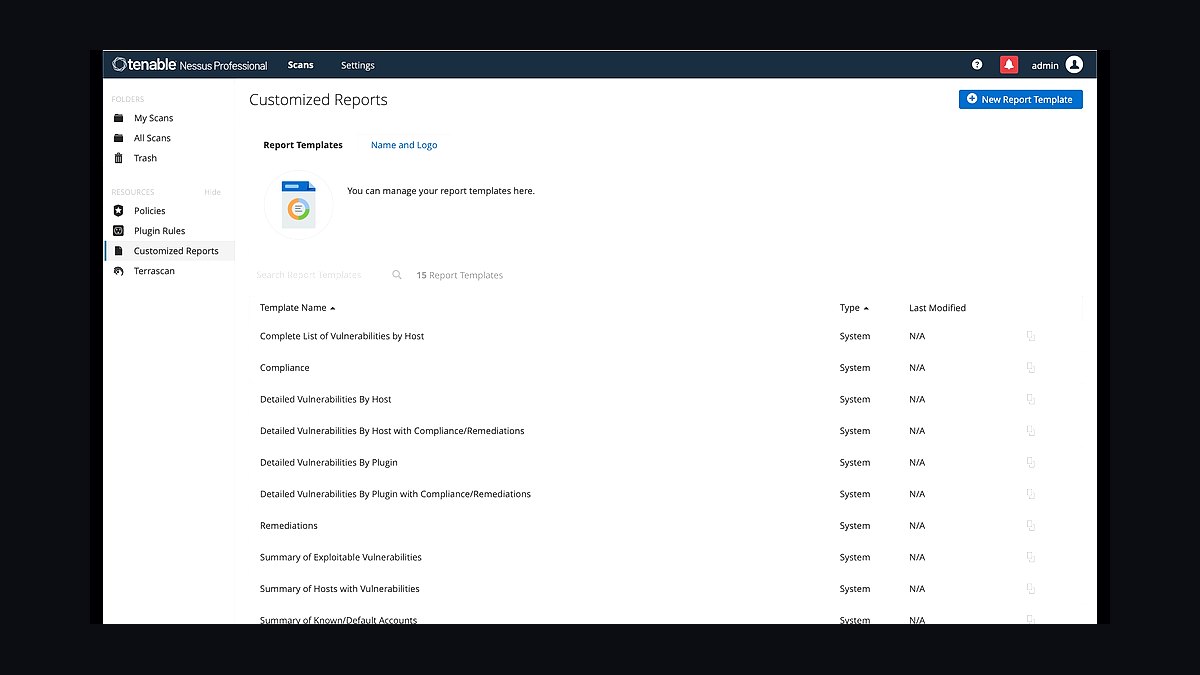1200x675 pixels.
Task: Copy Detailed Vulnerabilities By Plugin with Compliance/Remediations
Action: pyautogui.click(x=1031, y=494)
